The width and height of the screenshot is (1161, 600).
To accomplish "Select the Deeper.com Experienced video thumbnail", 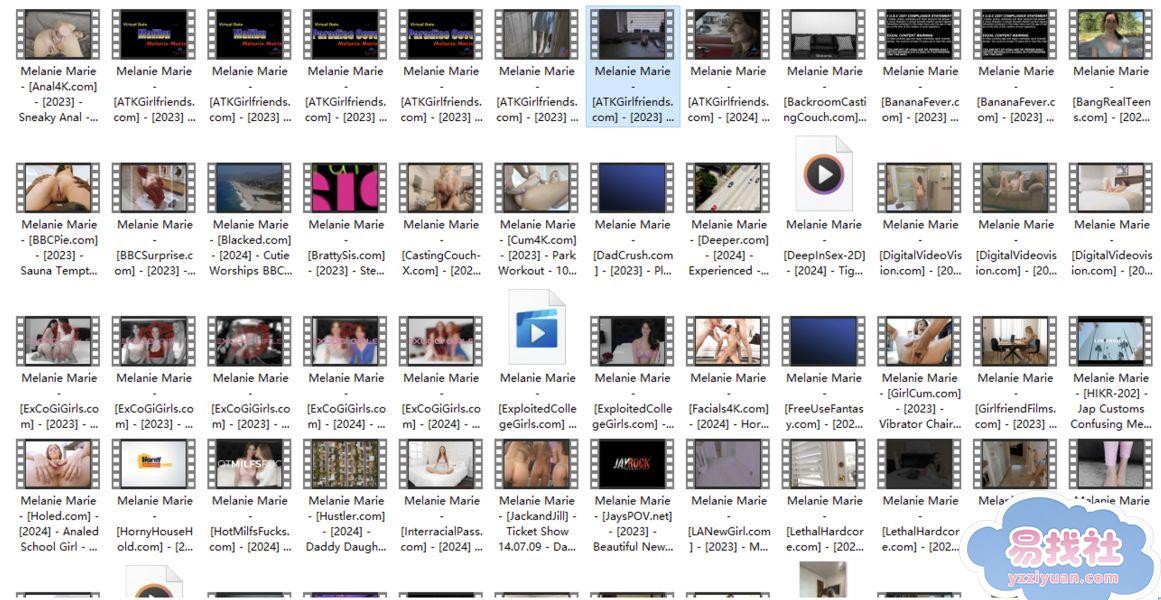I will [x=728, y=188].
